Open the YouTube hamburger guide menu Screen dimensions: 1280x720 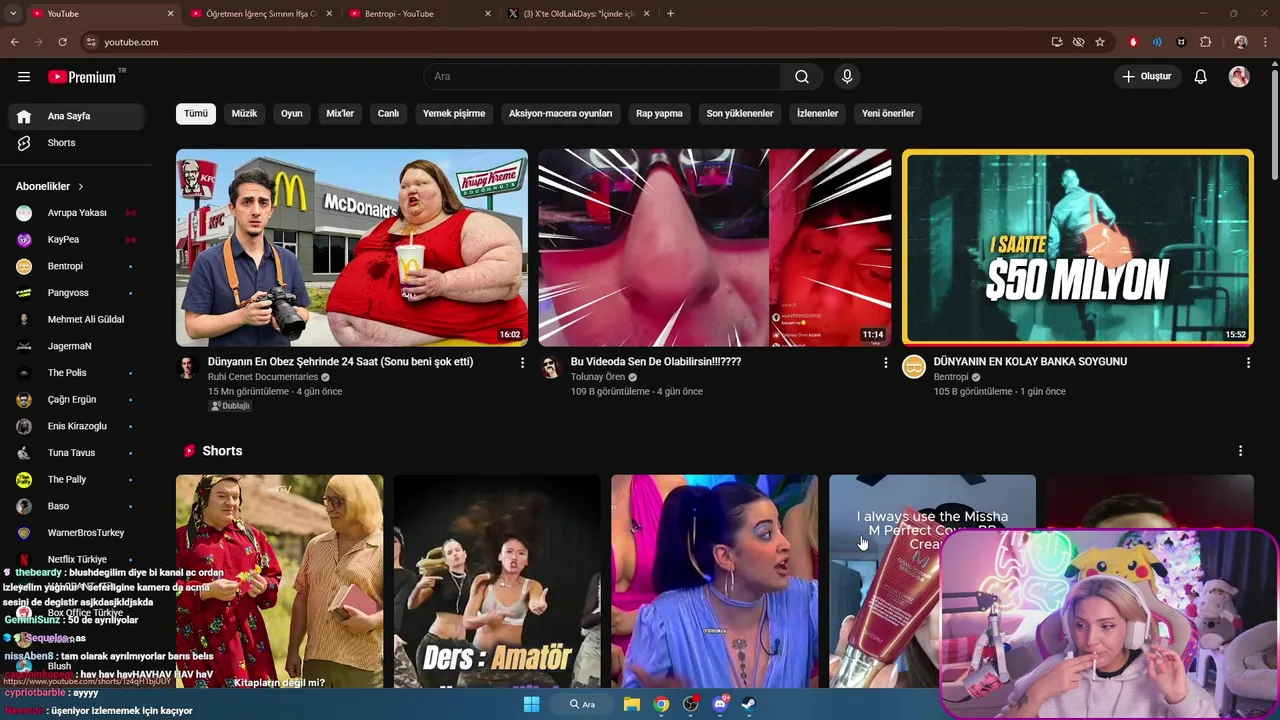pos(24,77)
